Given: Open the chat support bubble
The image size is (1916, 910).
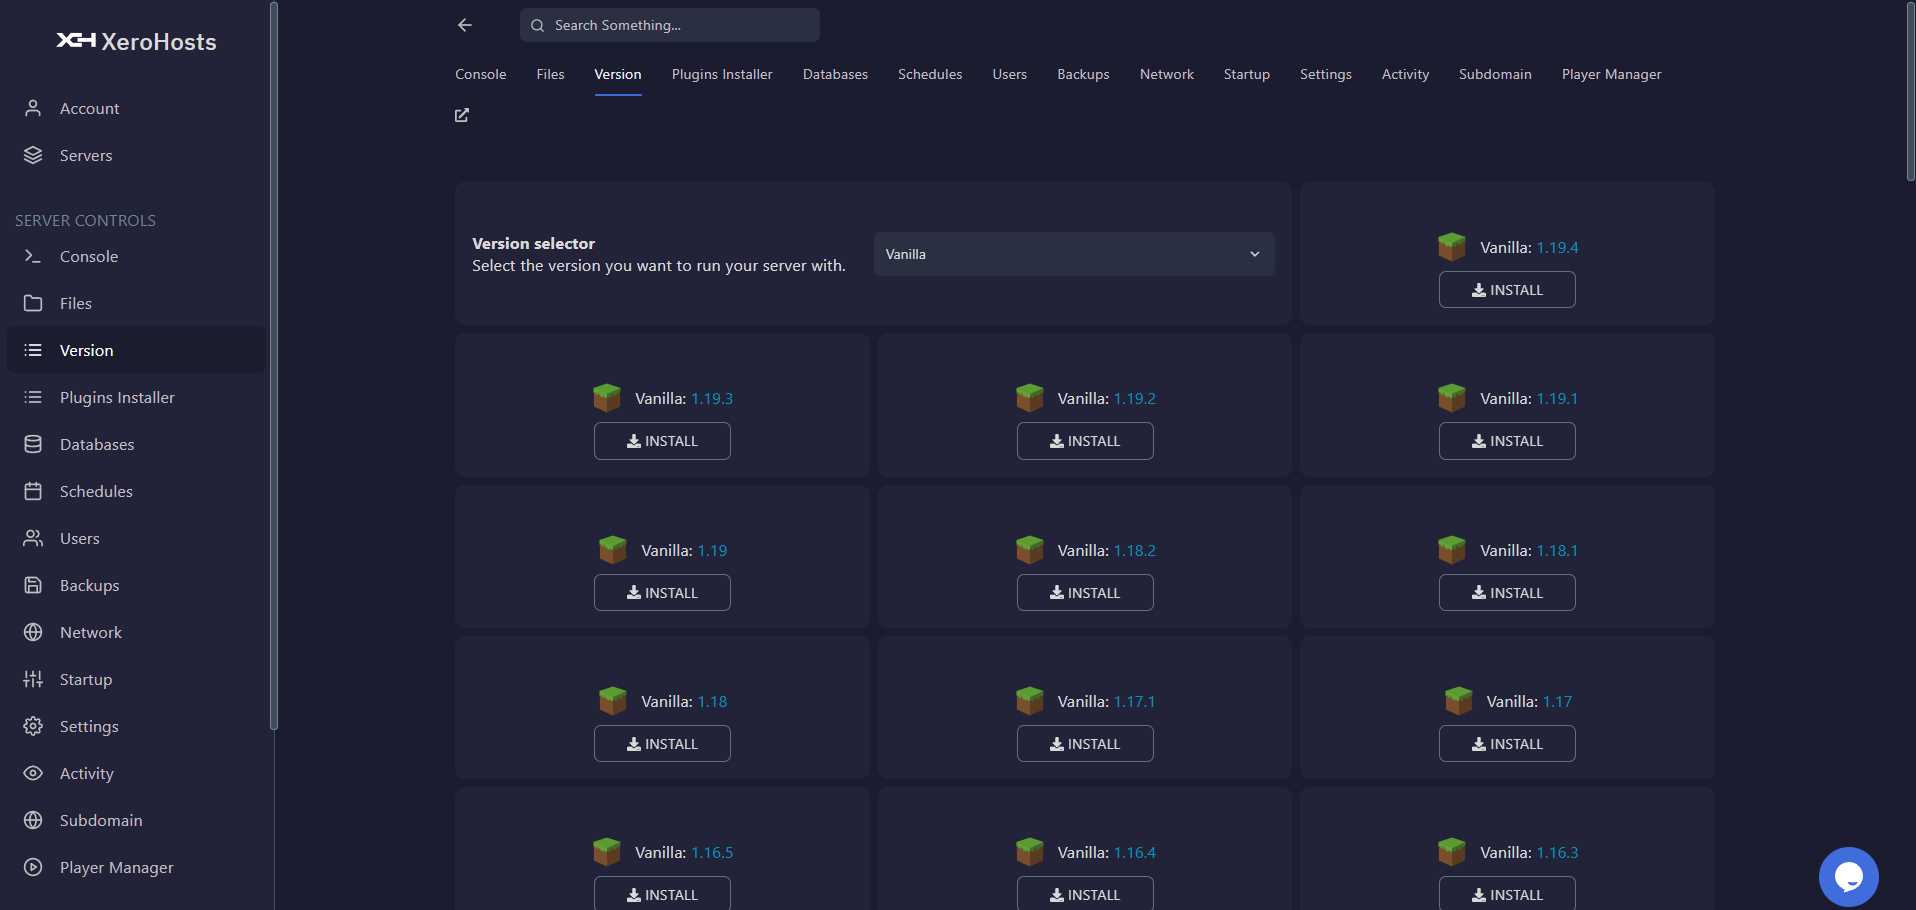Looking at the screenshot, I should click(1850, 876).
